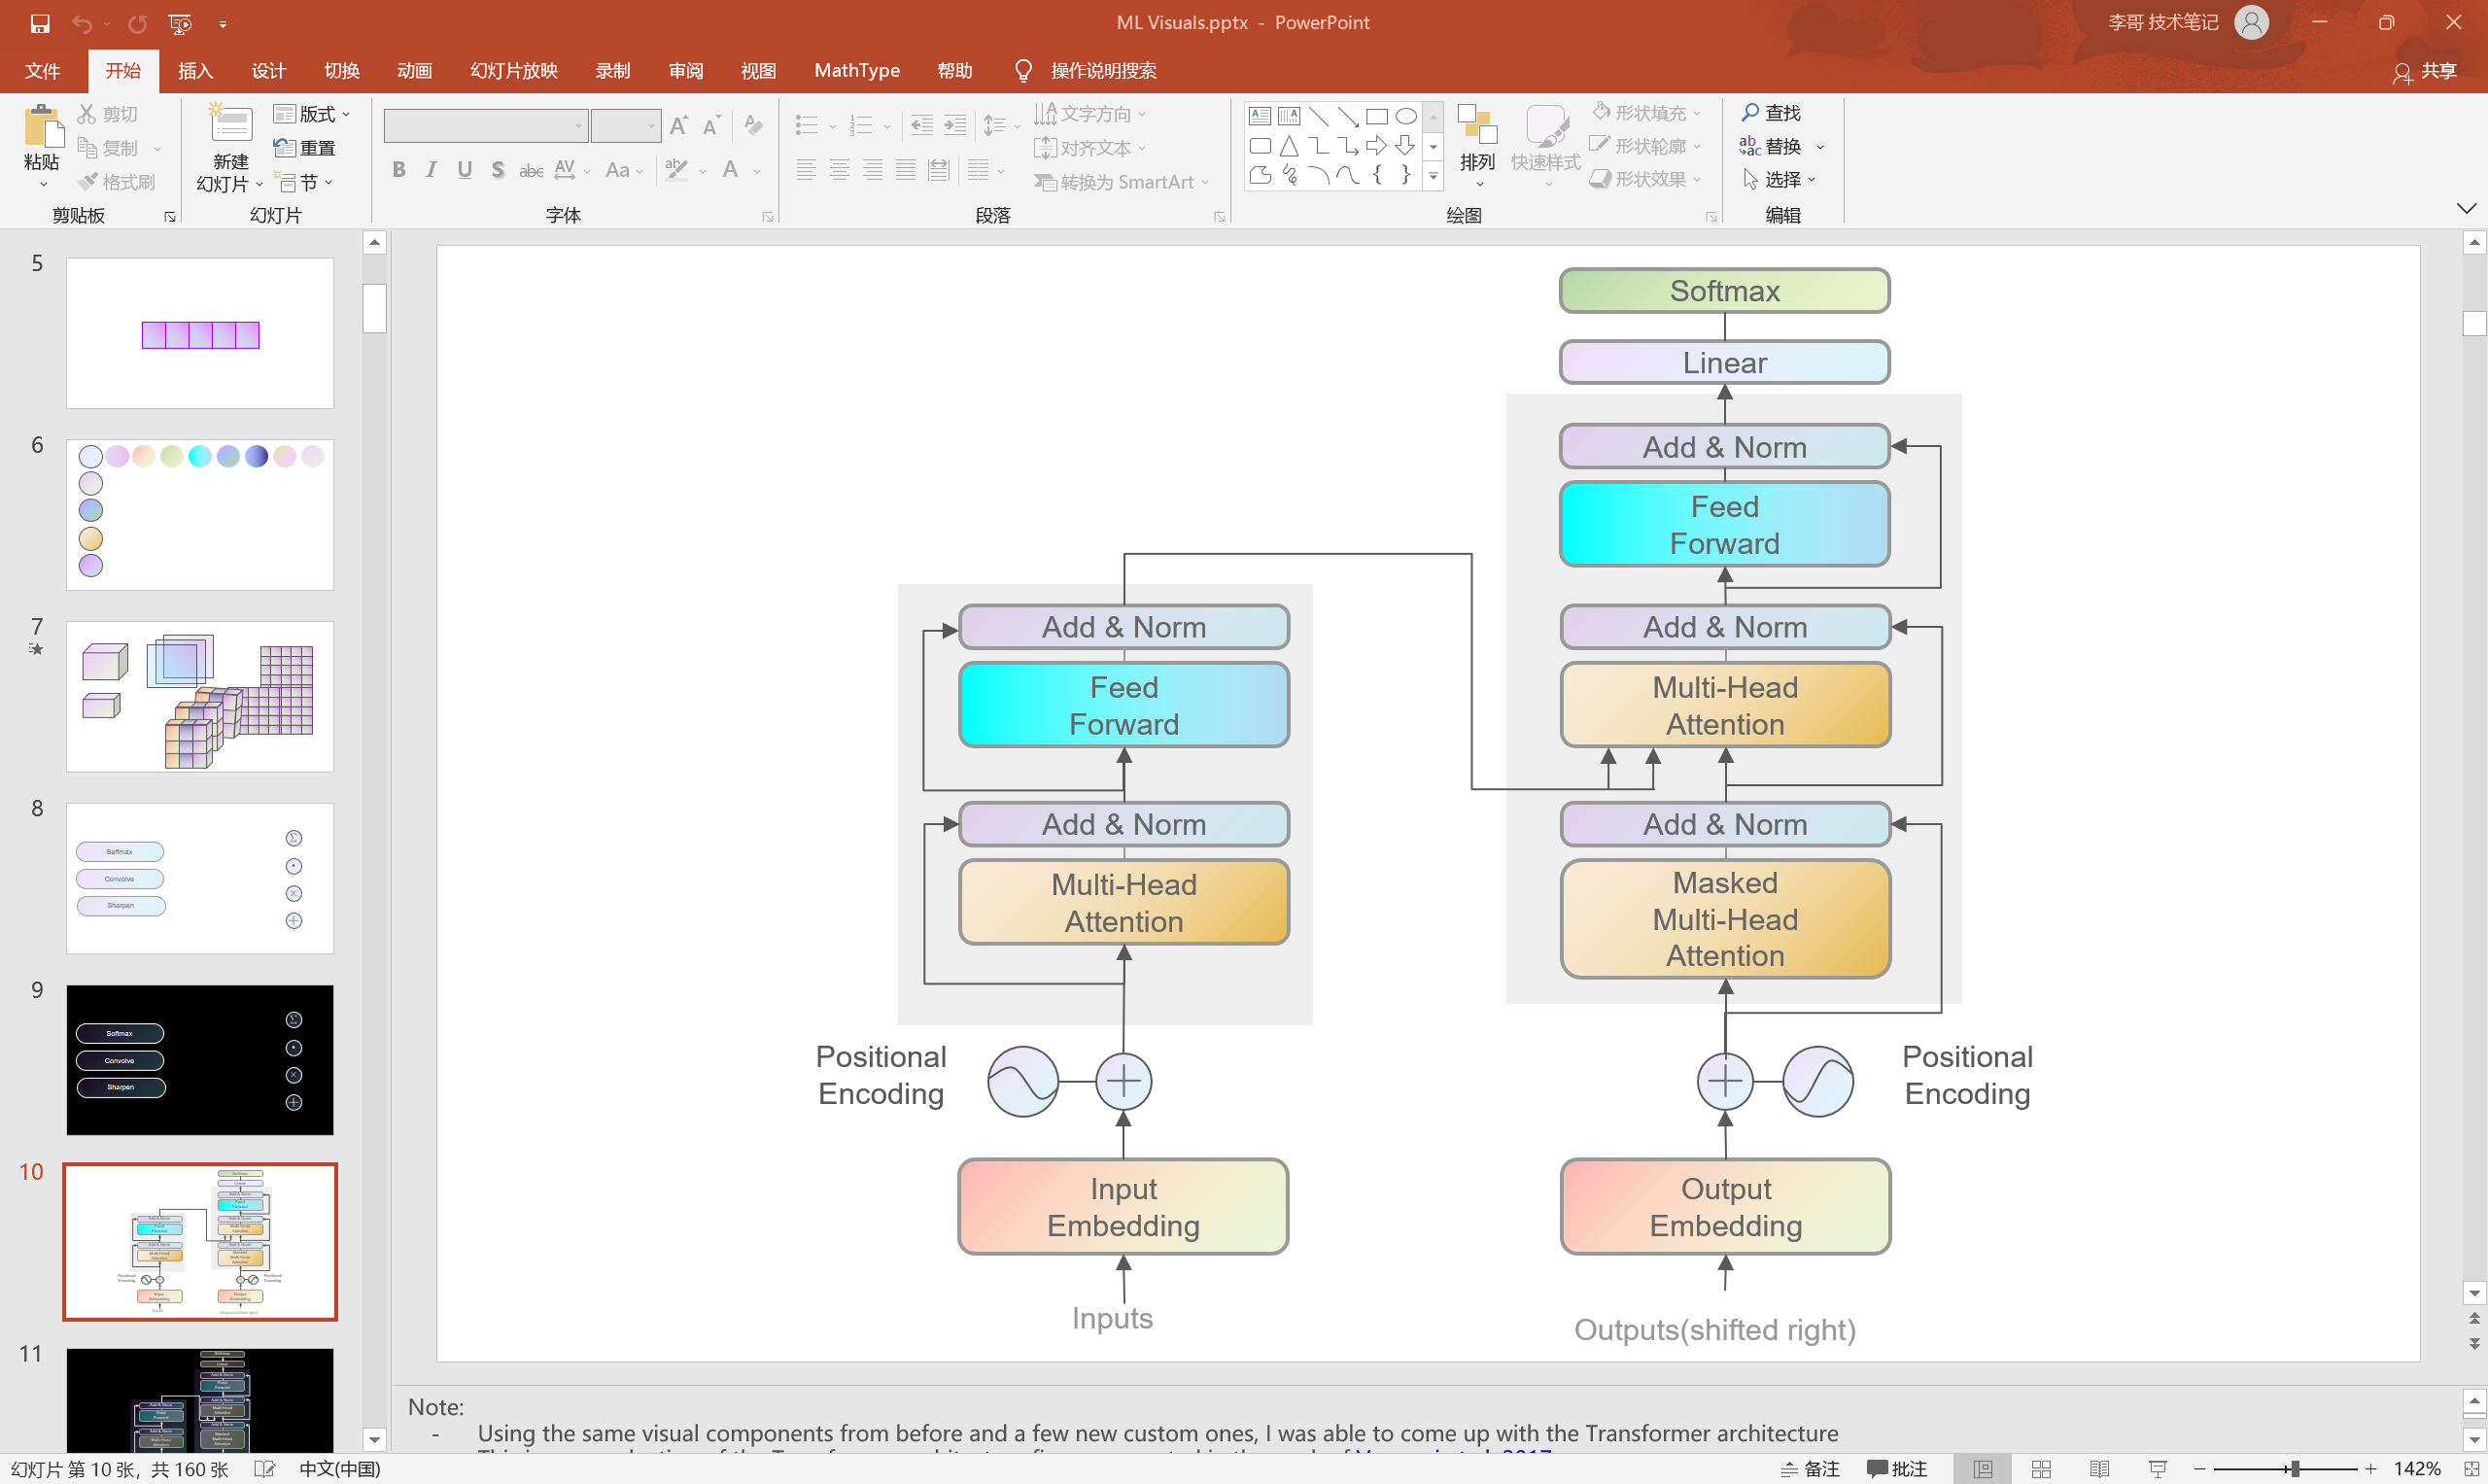
Task: Click the 共享 button top right
Action: (x=2440, y=71)
